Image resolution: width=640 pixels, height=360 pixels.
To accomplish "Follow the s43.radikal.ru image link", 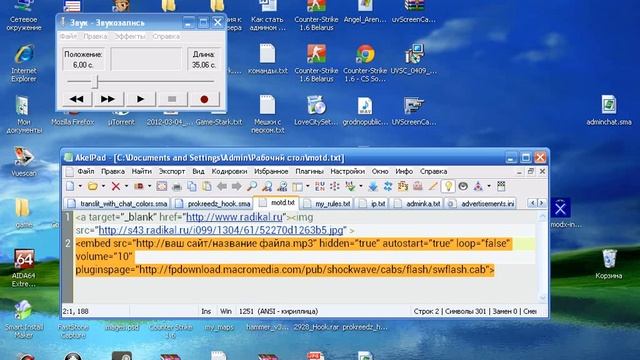I will click(x=221, y=230).
